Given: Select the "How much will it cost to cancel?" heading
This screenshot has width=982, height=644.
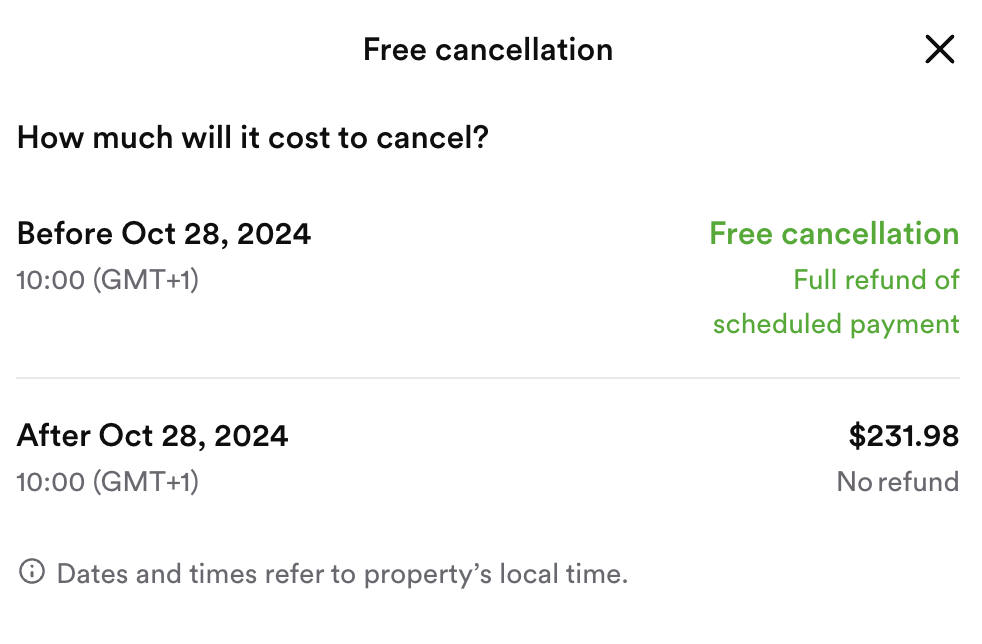Looking at the screenshot, I should (x=252, y=136).
